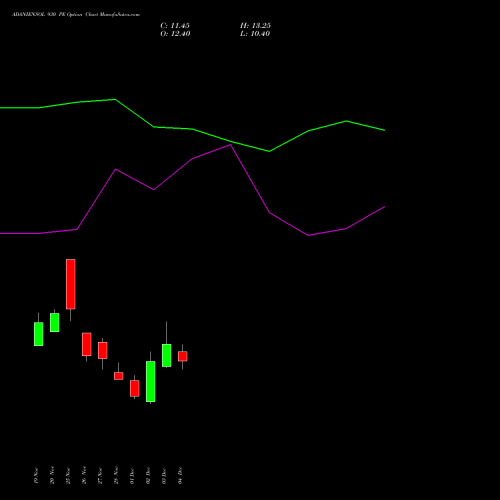The width and height of the screenshot is (500, 500).
Task: Click the open value 'O: 12.40'
Action: (175, 34)
